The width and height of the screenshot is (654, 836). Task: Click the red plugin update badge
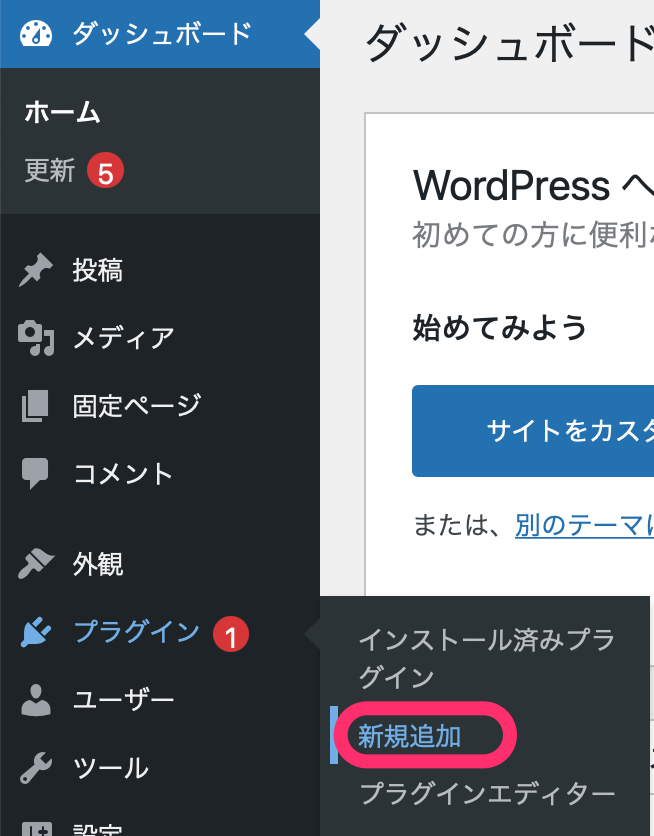(230, 633)
